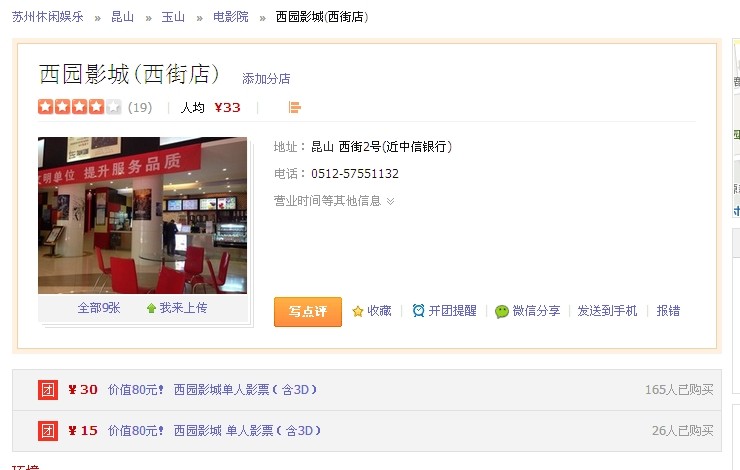The height and width of the screenshot is (470, 740).
Task: Open the cinema lobby photo thumbnail
Action: click(x=143, y=215)
